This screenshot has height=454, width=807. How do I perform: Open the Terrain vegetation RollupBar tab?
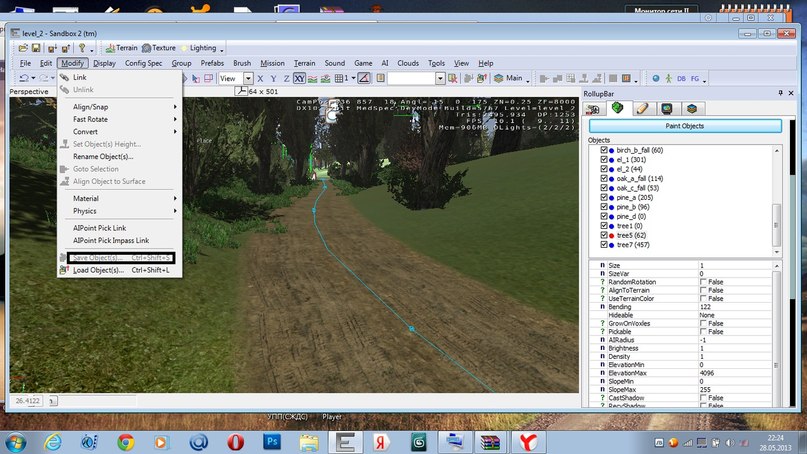(x=618, y=108)
